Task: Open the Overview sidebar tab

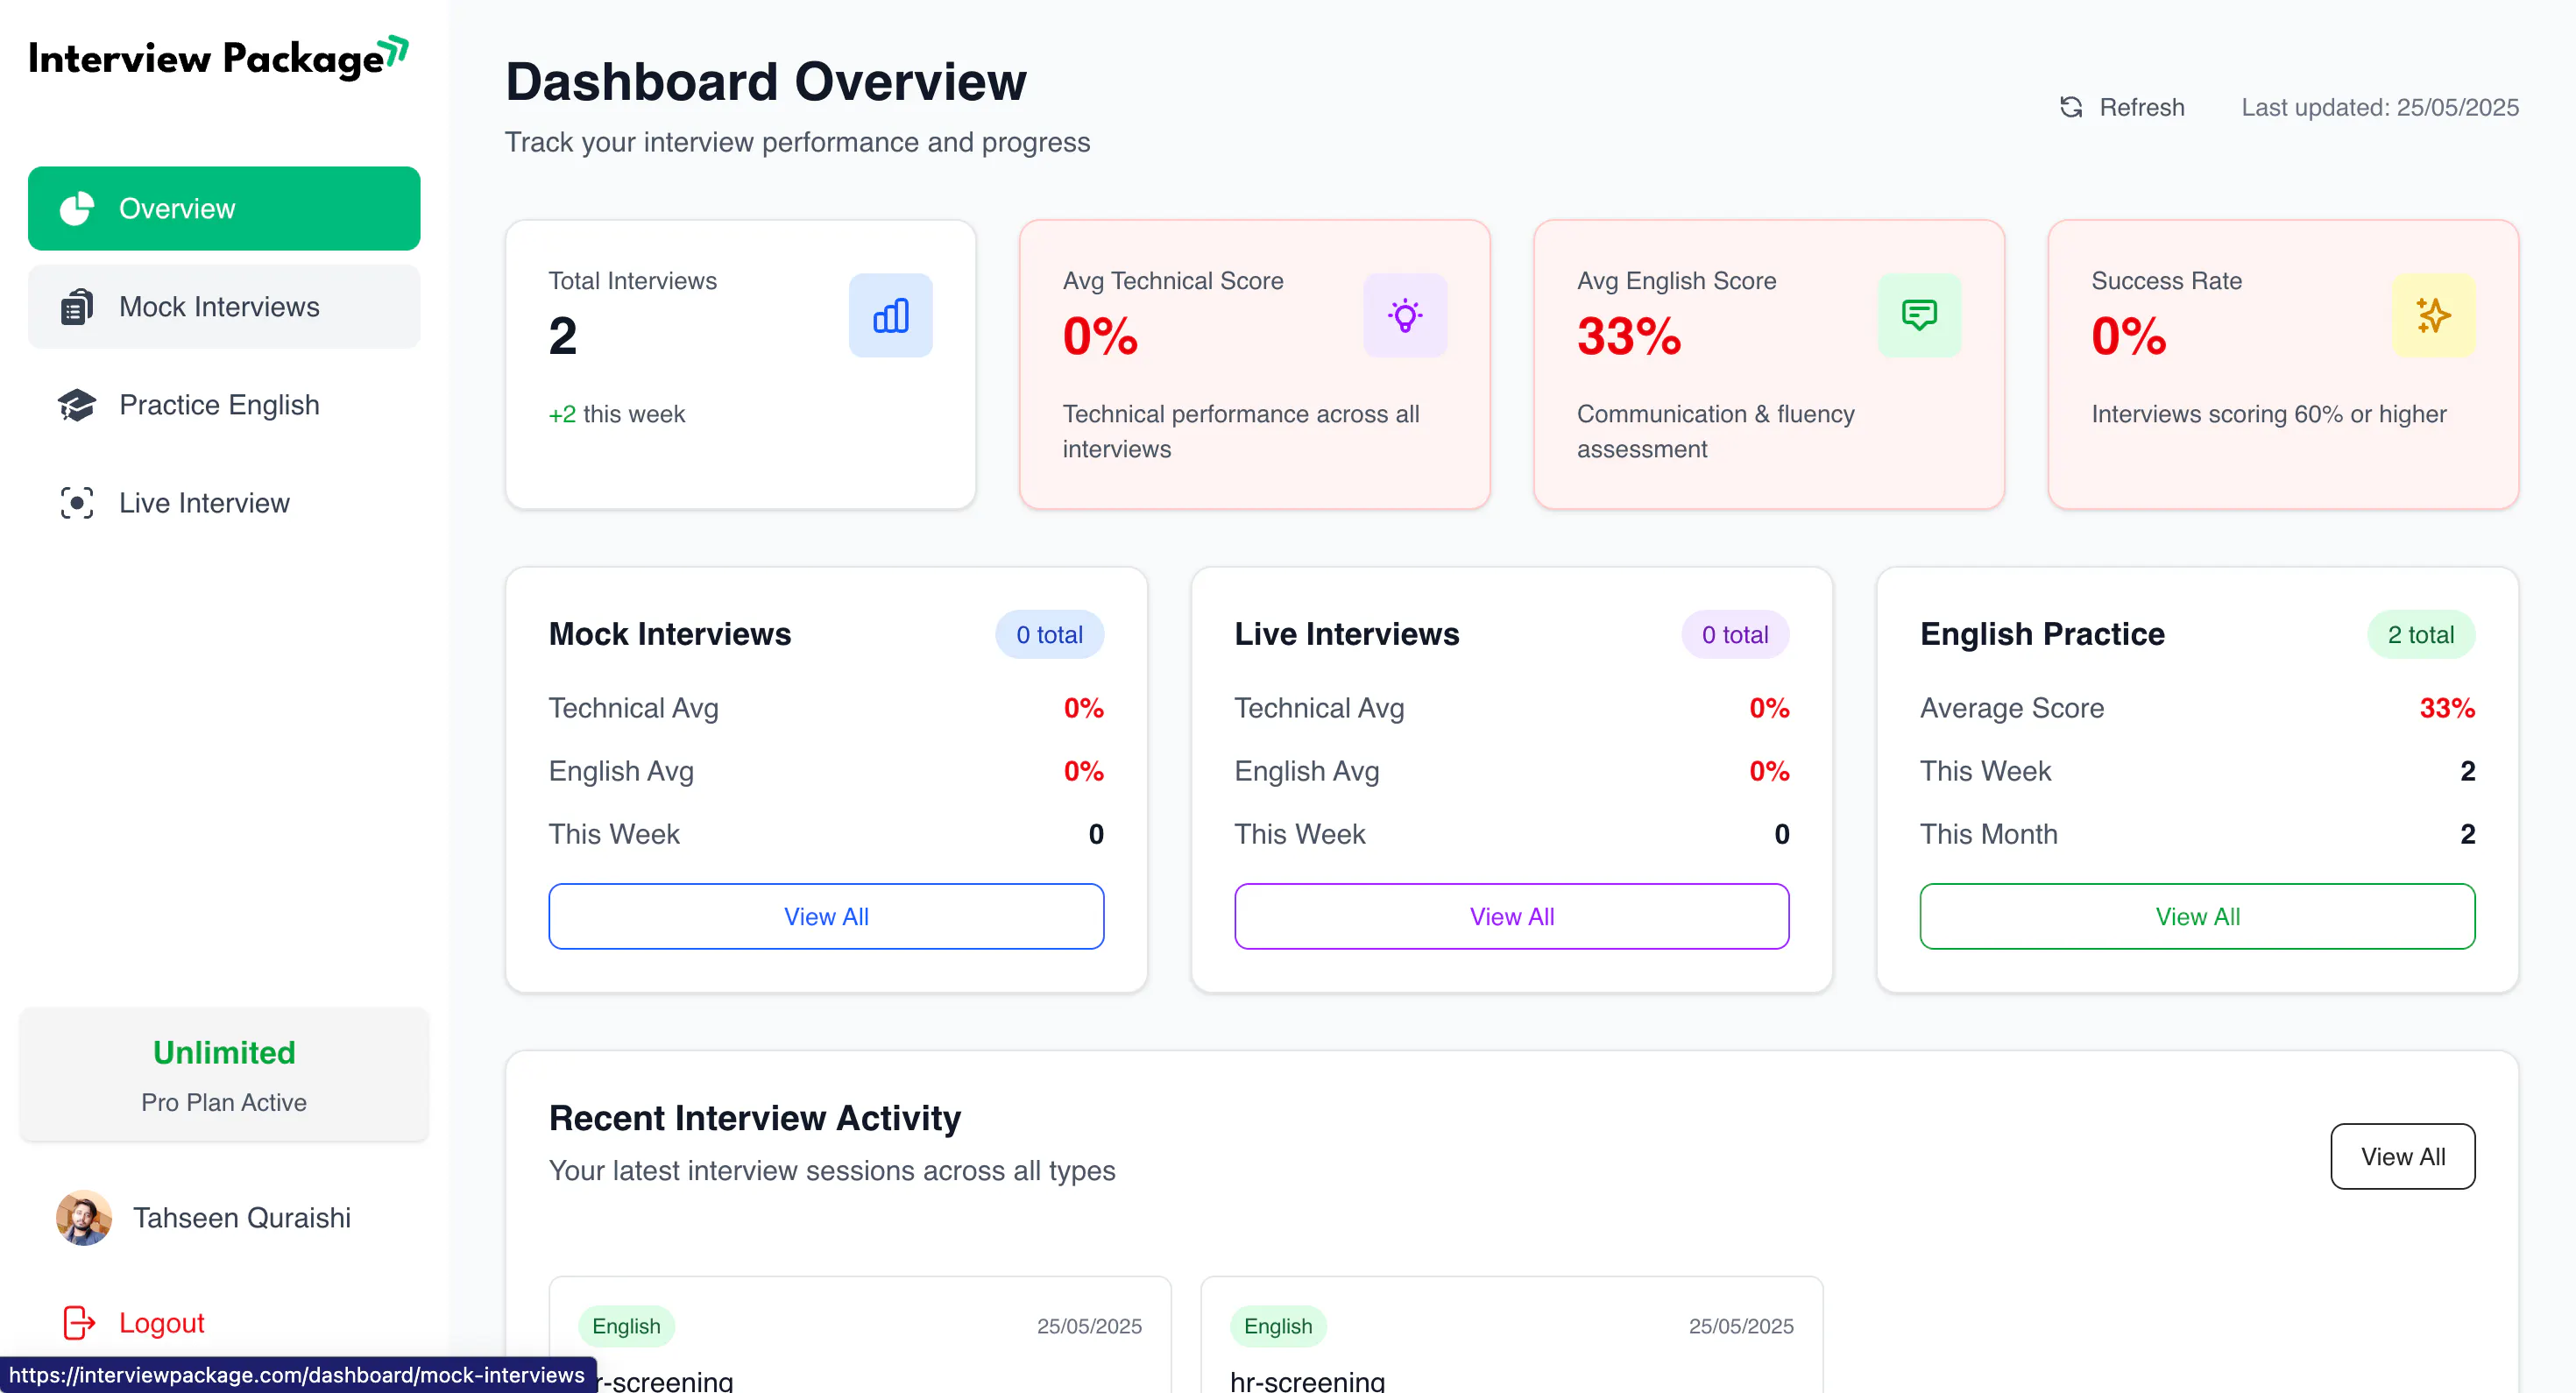Action: click(x=224, y=208)
